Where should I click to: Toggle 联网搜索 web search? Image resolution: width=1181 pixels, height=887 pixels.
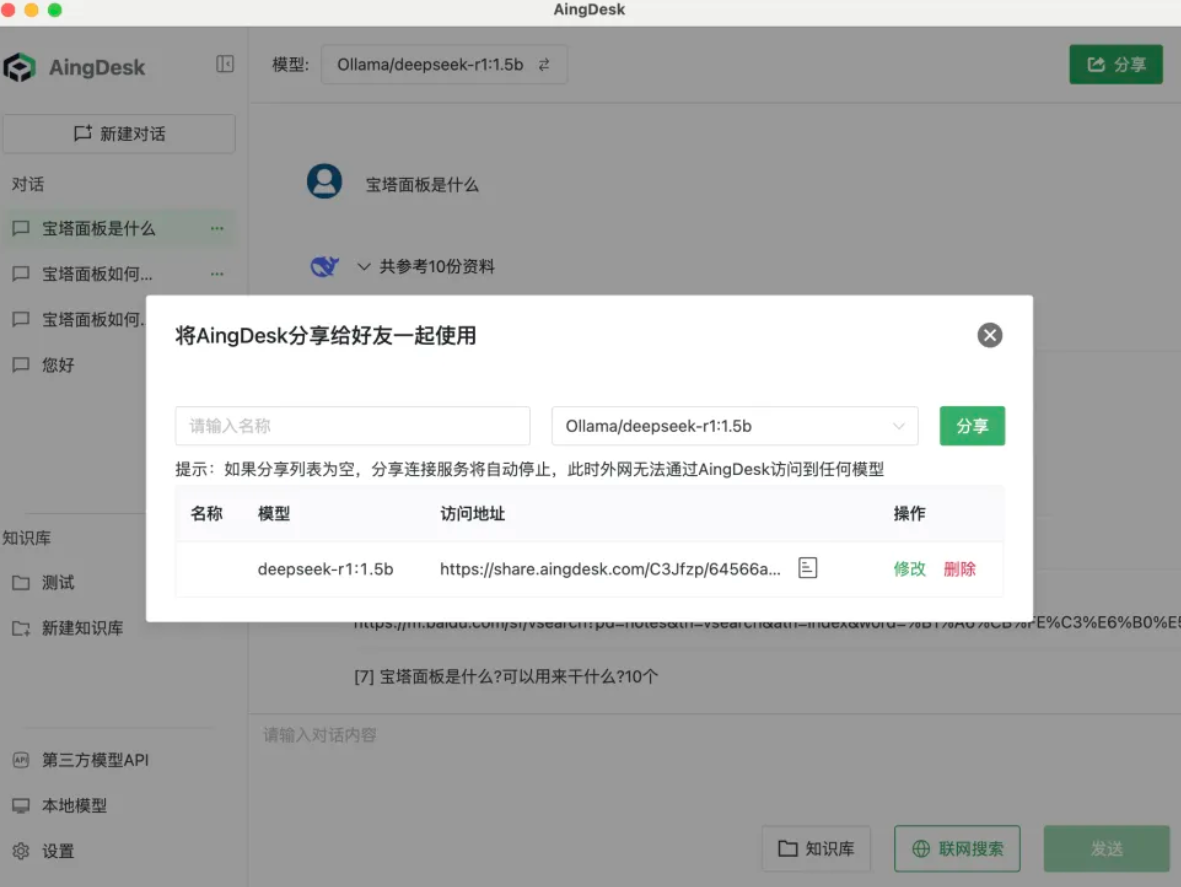(957, 849)
